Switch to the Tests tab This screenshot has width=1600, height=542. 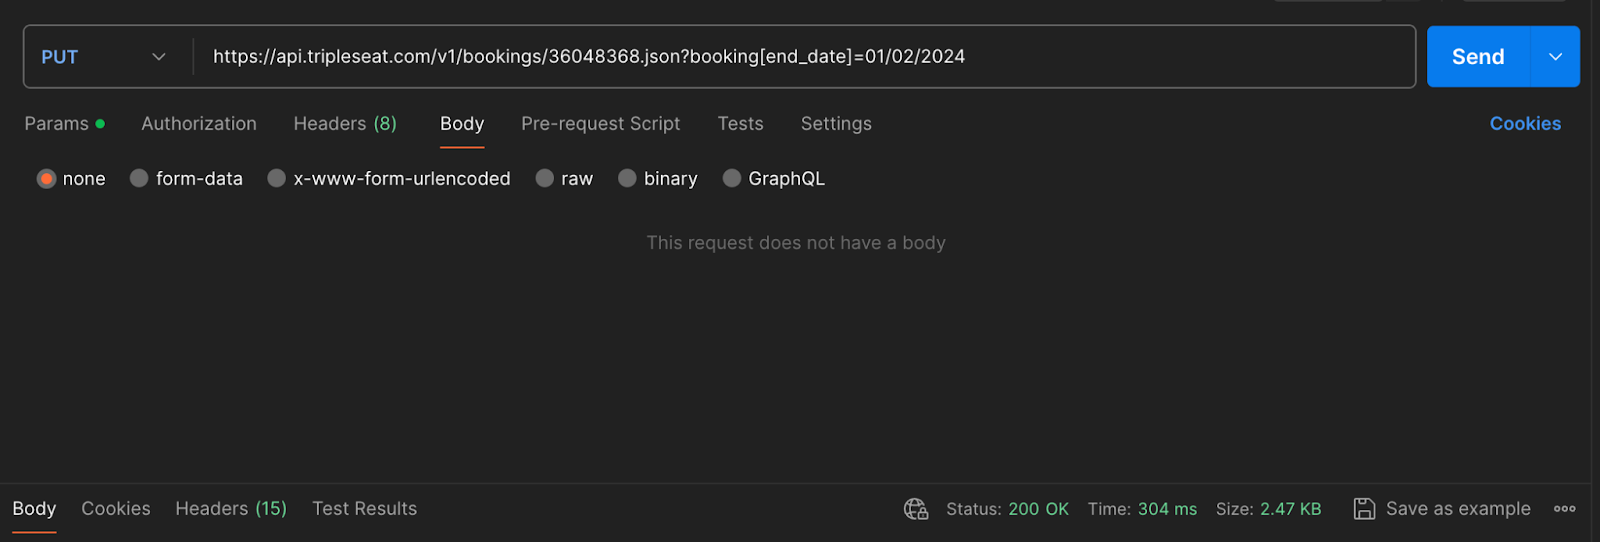coord(740,124)
